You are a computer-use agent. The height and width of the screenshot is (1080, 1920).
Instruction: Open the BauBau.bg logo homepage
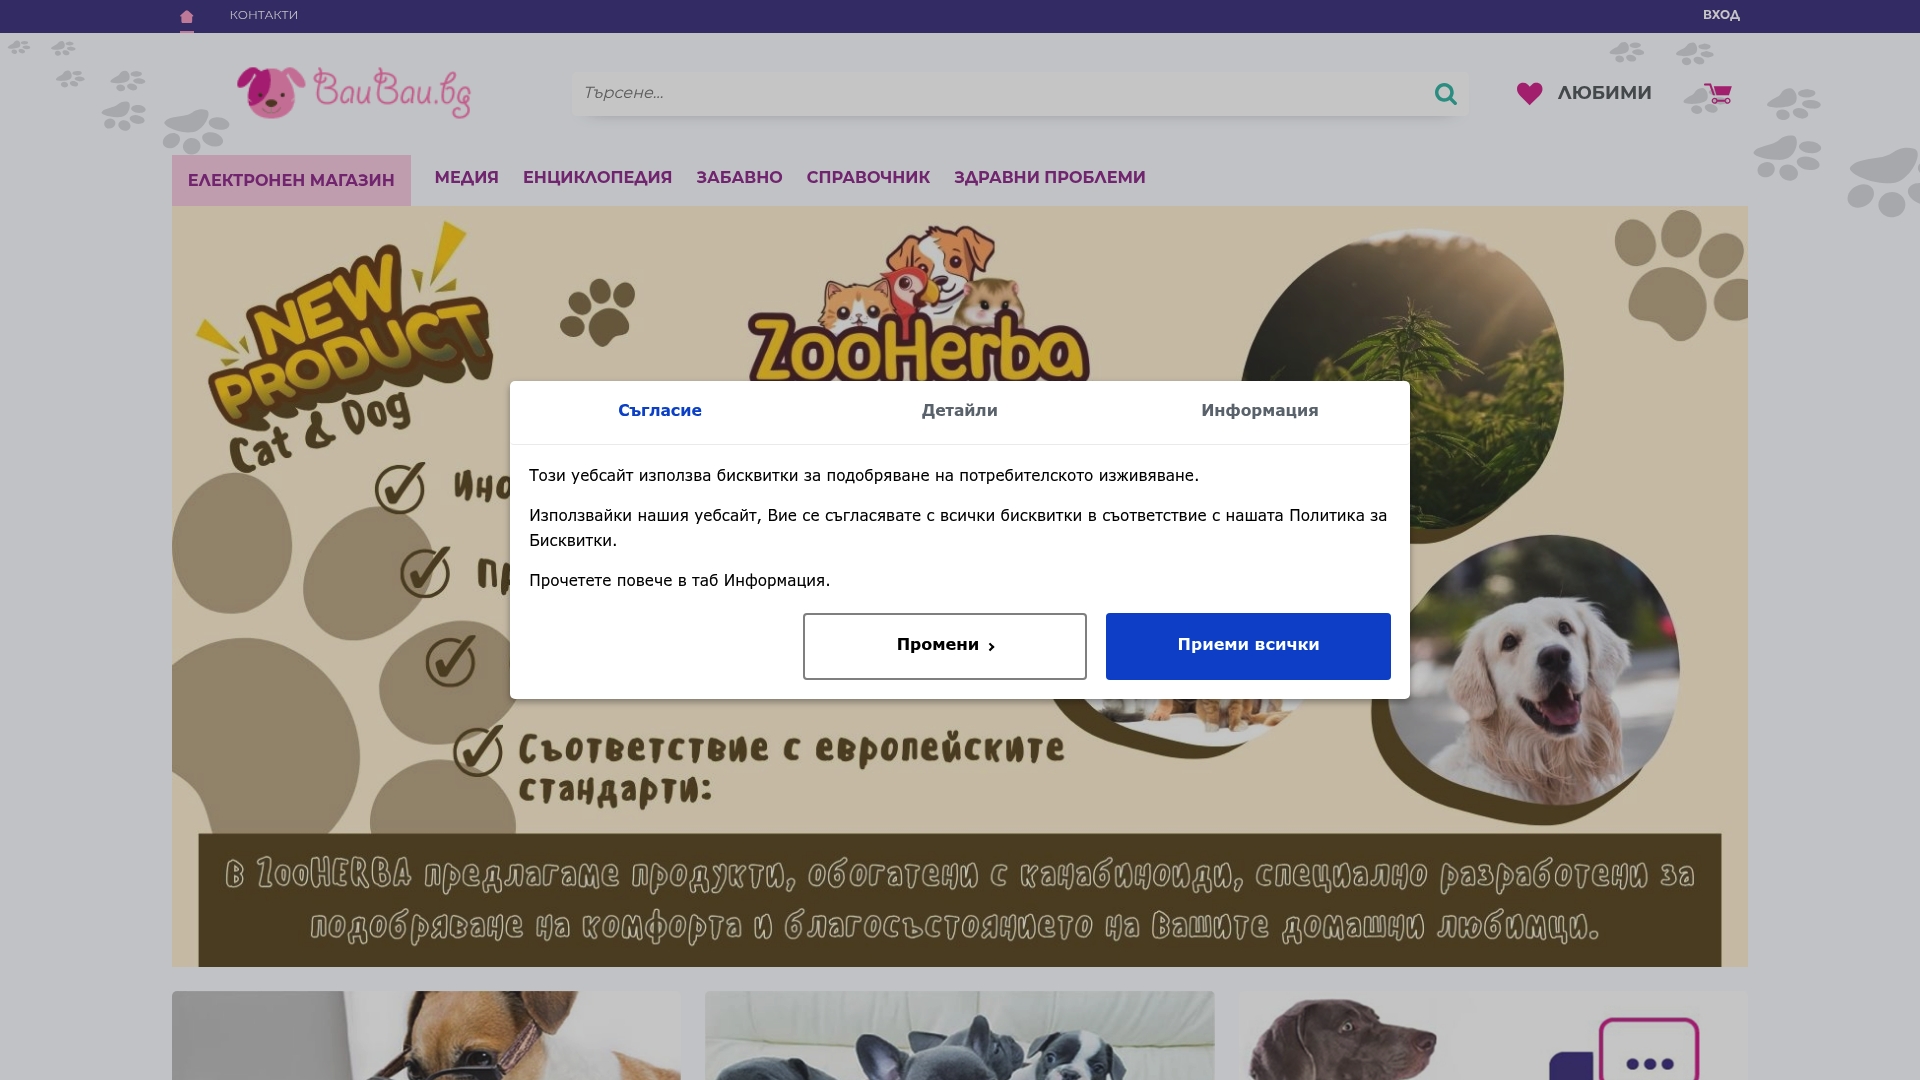(x=354, y=93)
